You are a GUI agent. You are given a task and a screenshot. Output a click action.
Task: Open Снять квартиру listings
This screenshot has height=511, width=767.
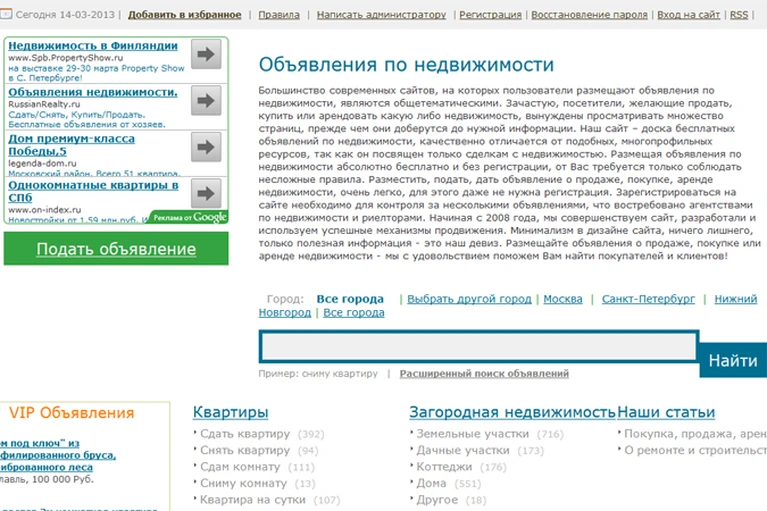(x=245, y=450)
